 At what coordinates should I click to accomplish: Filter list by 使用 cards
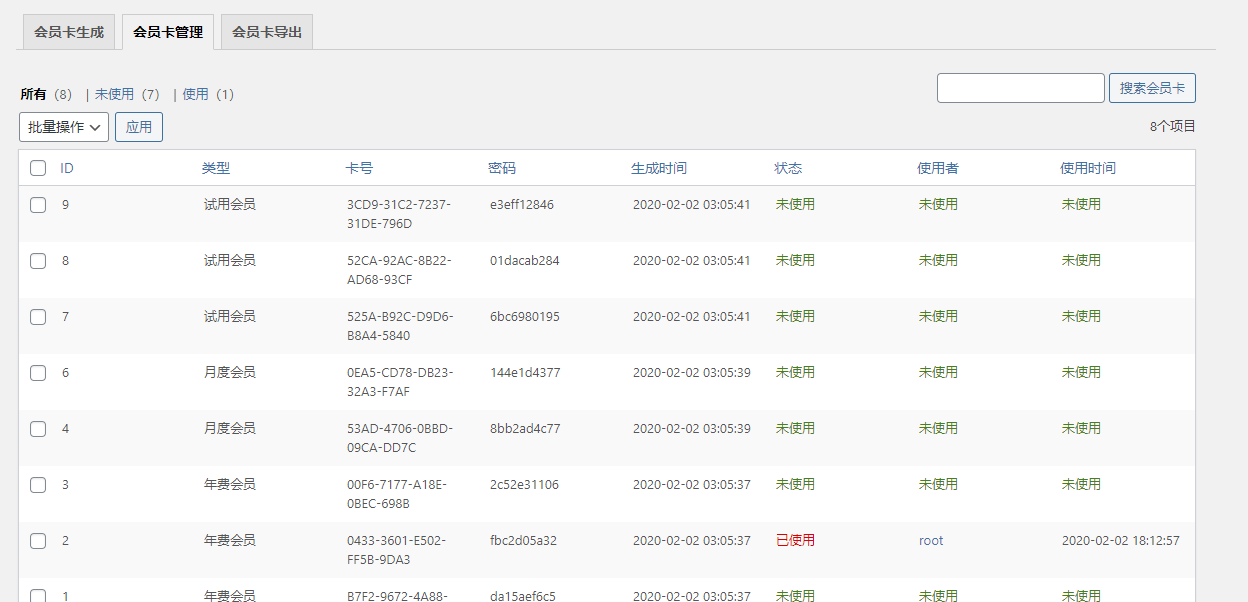point(195,94)
